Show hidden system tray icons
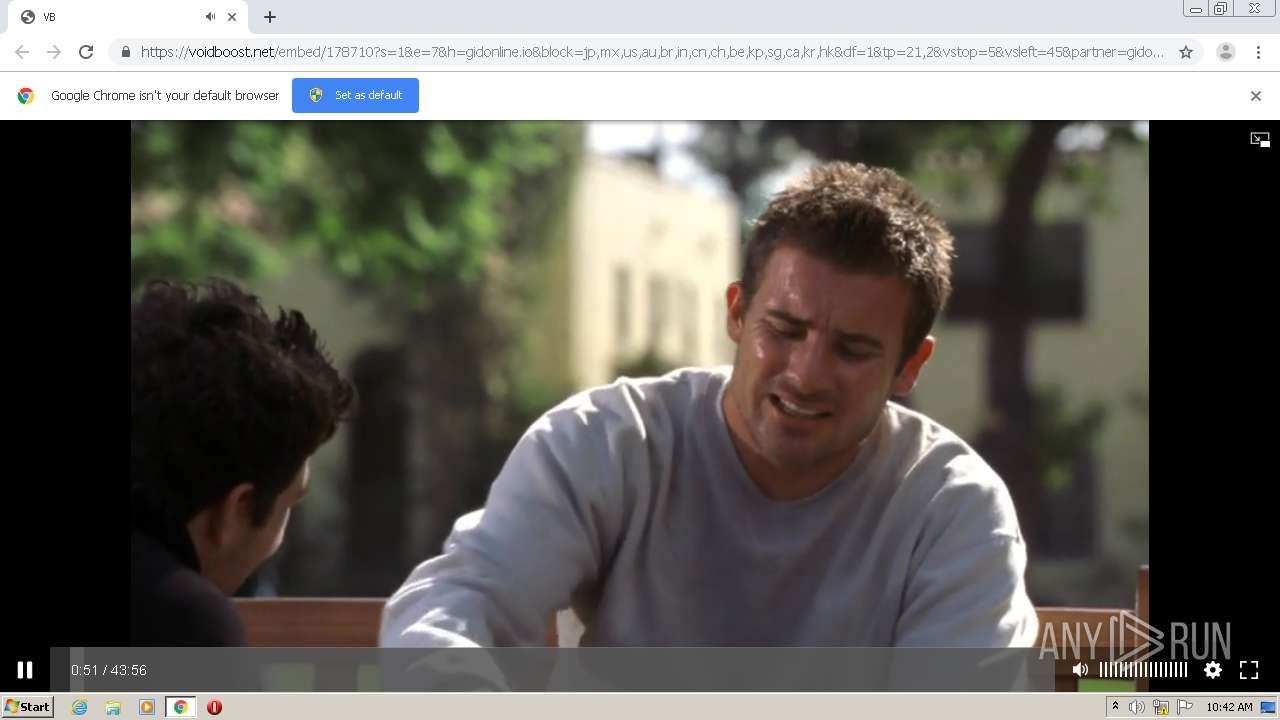The image size is (1280, 720). pos(1115,707)
